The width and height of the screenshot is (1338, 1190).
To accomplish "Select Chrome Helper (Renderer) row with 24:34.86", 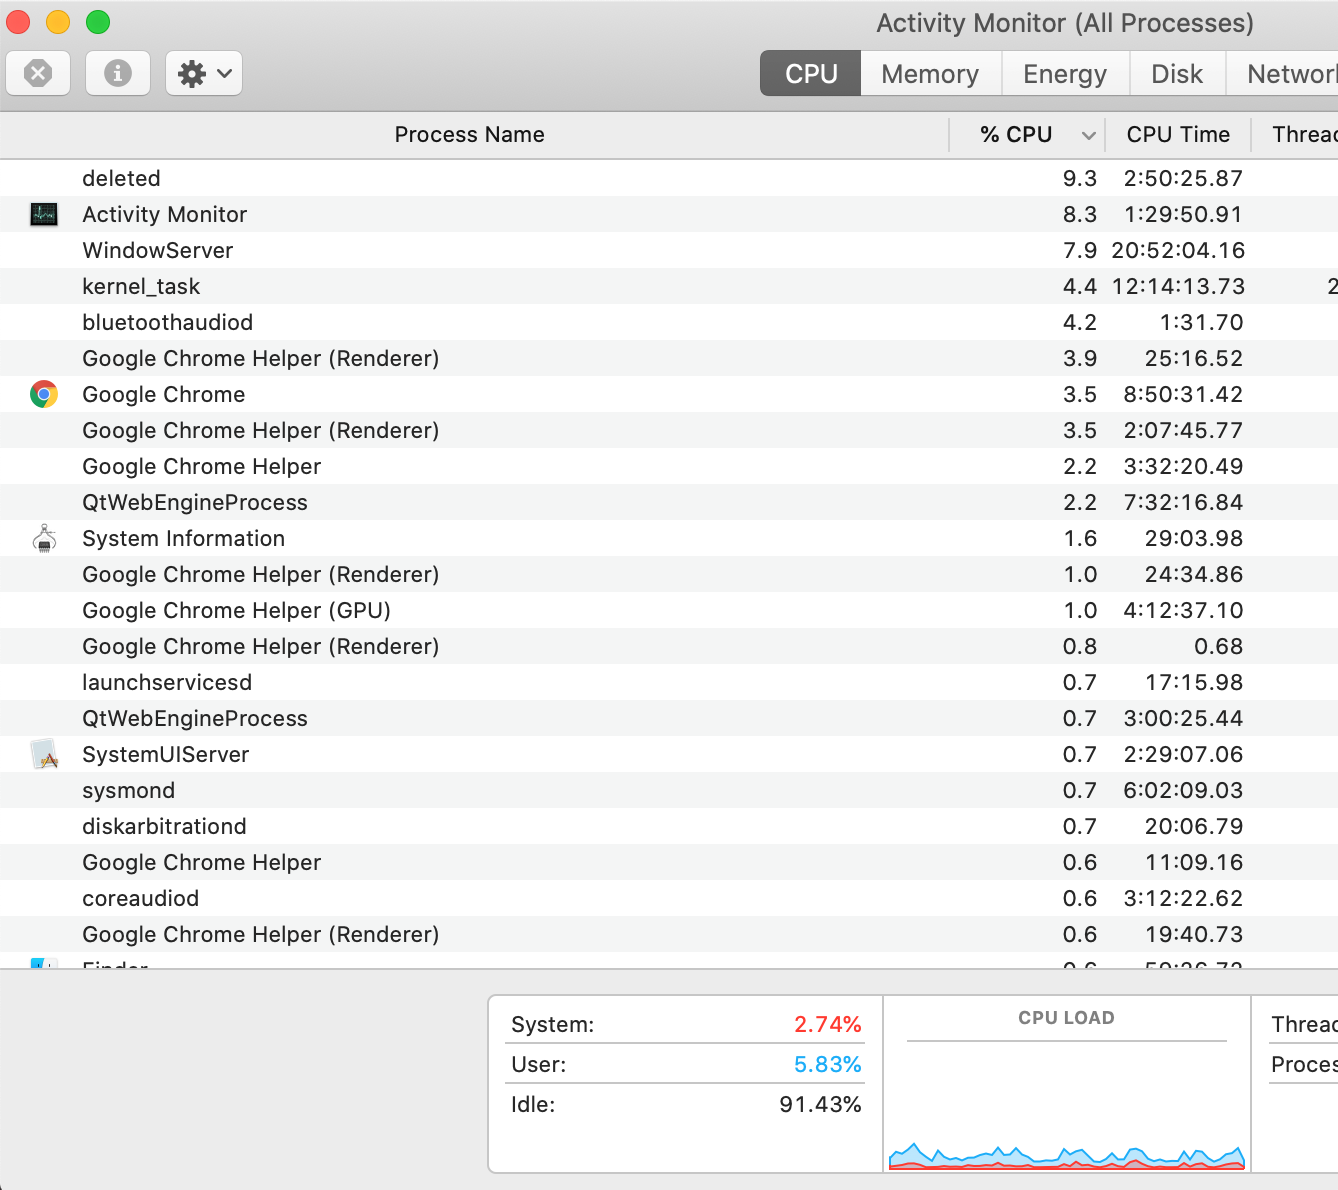I will pyautogui.click(x=669, y=574).
